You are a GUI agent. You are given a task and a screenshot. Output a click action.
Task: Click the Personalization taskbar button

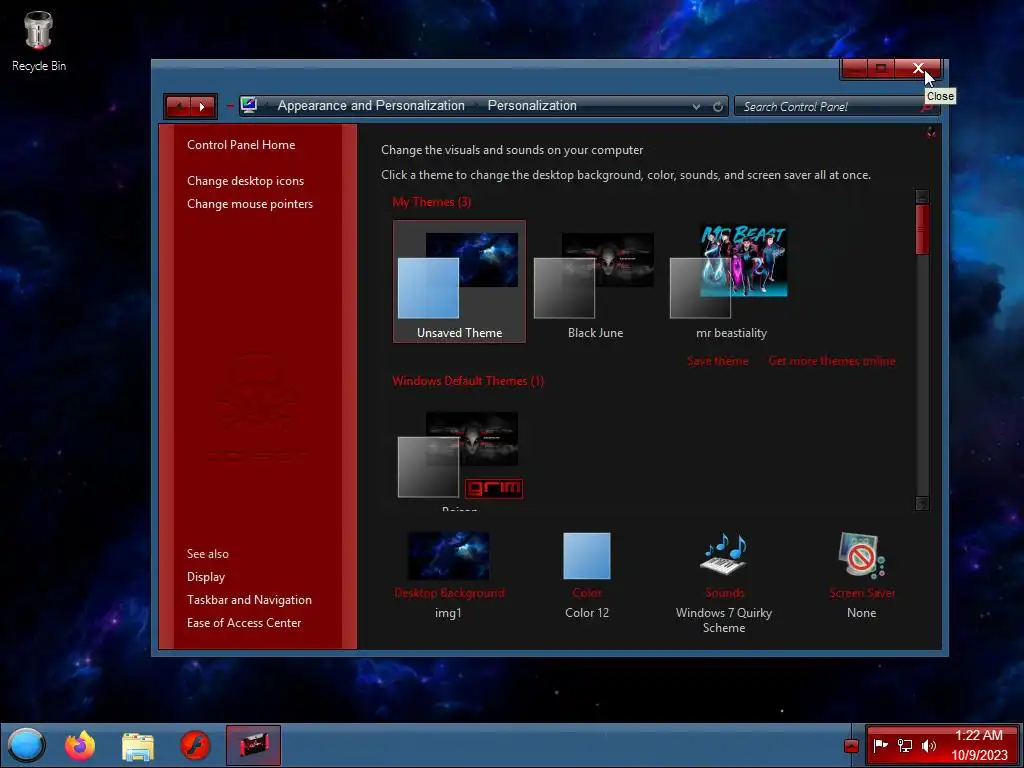(253, 745)
